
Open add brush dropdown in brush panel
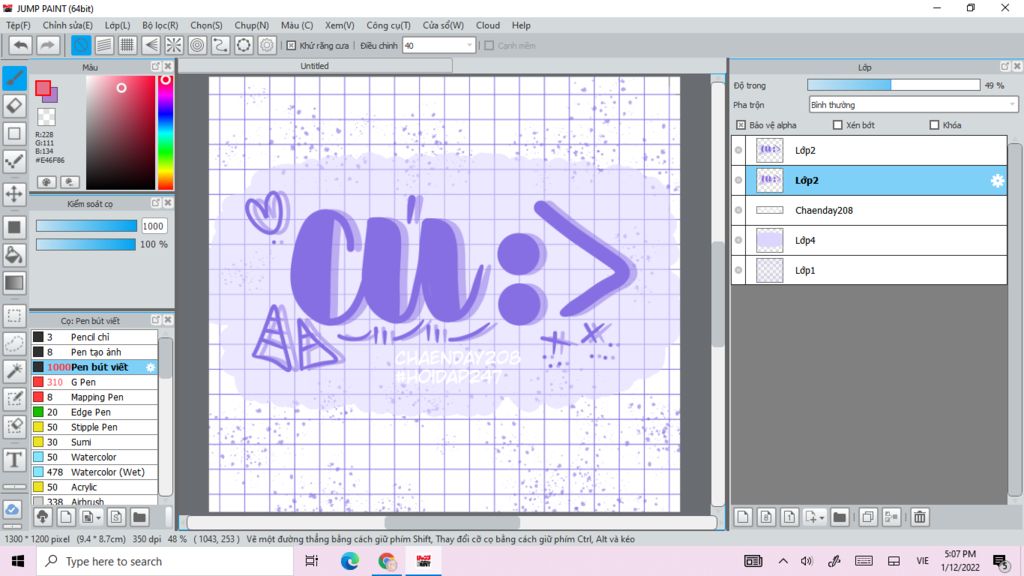coord(99,517)
